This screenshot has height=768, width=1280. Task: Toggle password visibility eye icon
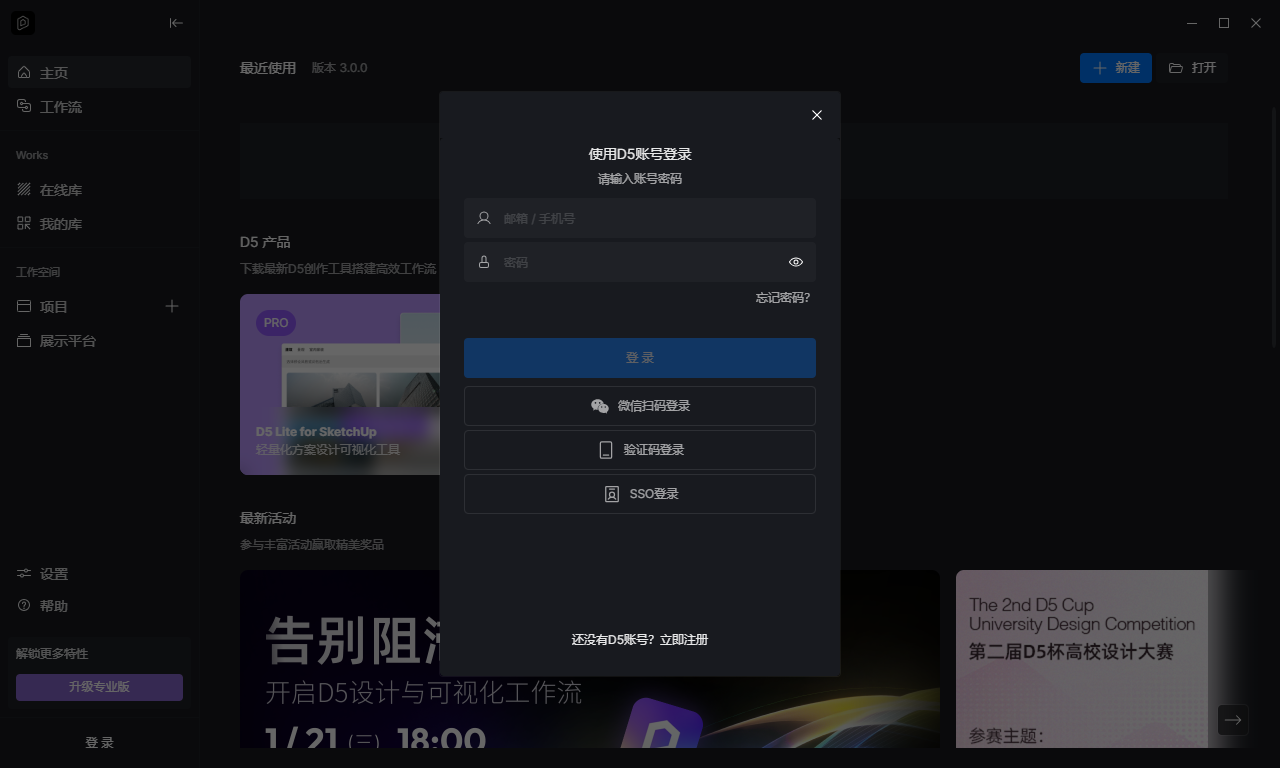tap(796, 262)
